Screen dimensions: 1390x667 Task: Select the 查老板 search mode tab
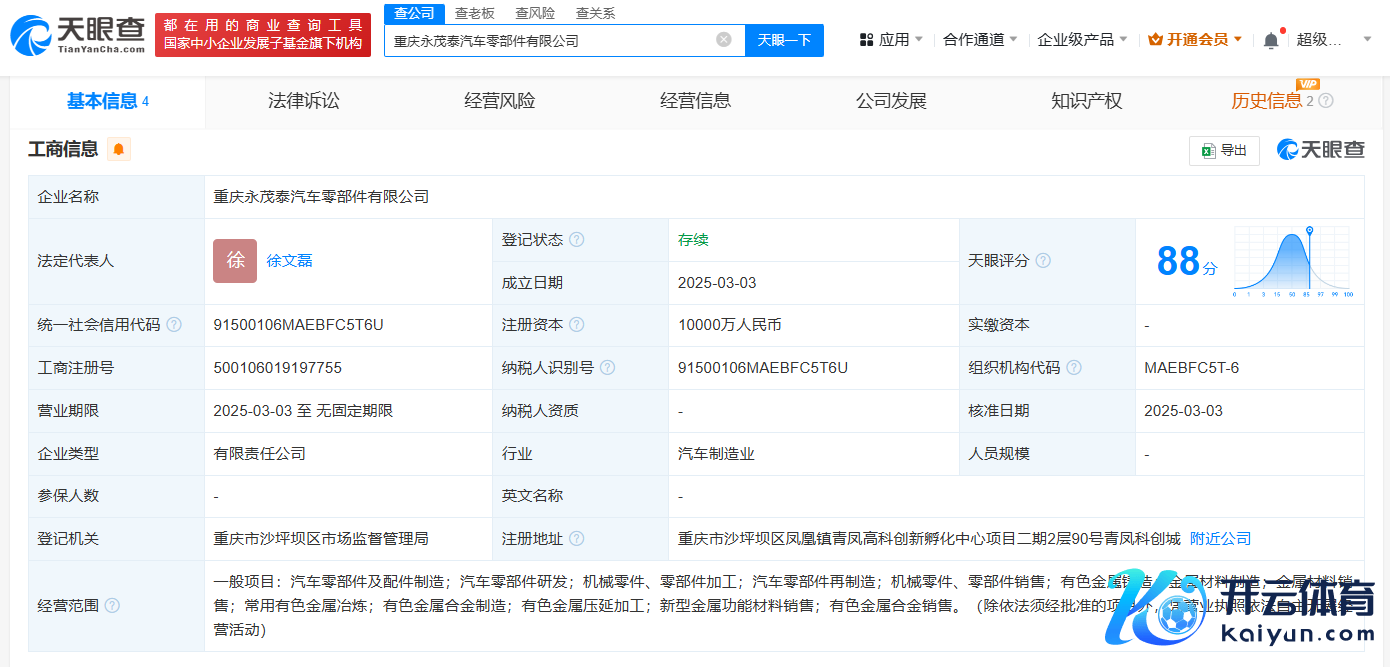coord(474,13)
